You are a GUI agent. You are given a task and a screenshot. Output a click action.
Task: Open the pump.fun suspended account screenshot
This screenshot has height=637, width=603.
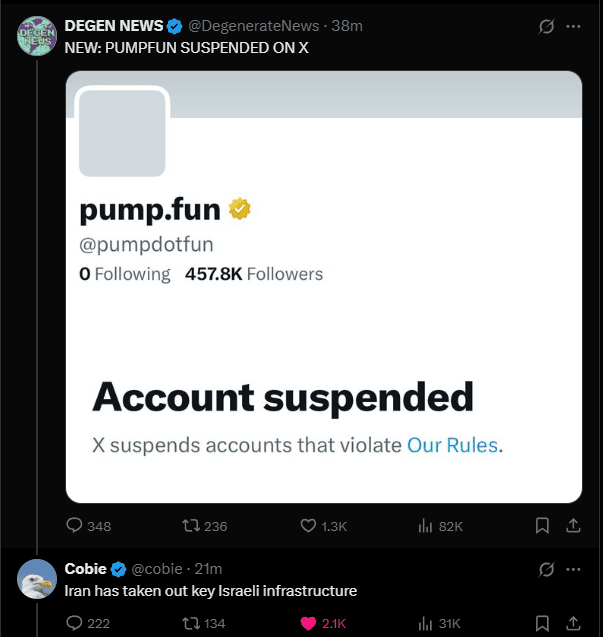323,286
